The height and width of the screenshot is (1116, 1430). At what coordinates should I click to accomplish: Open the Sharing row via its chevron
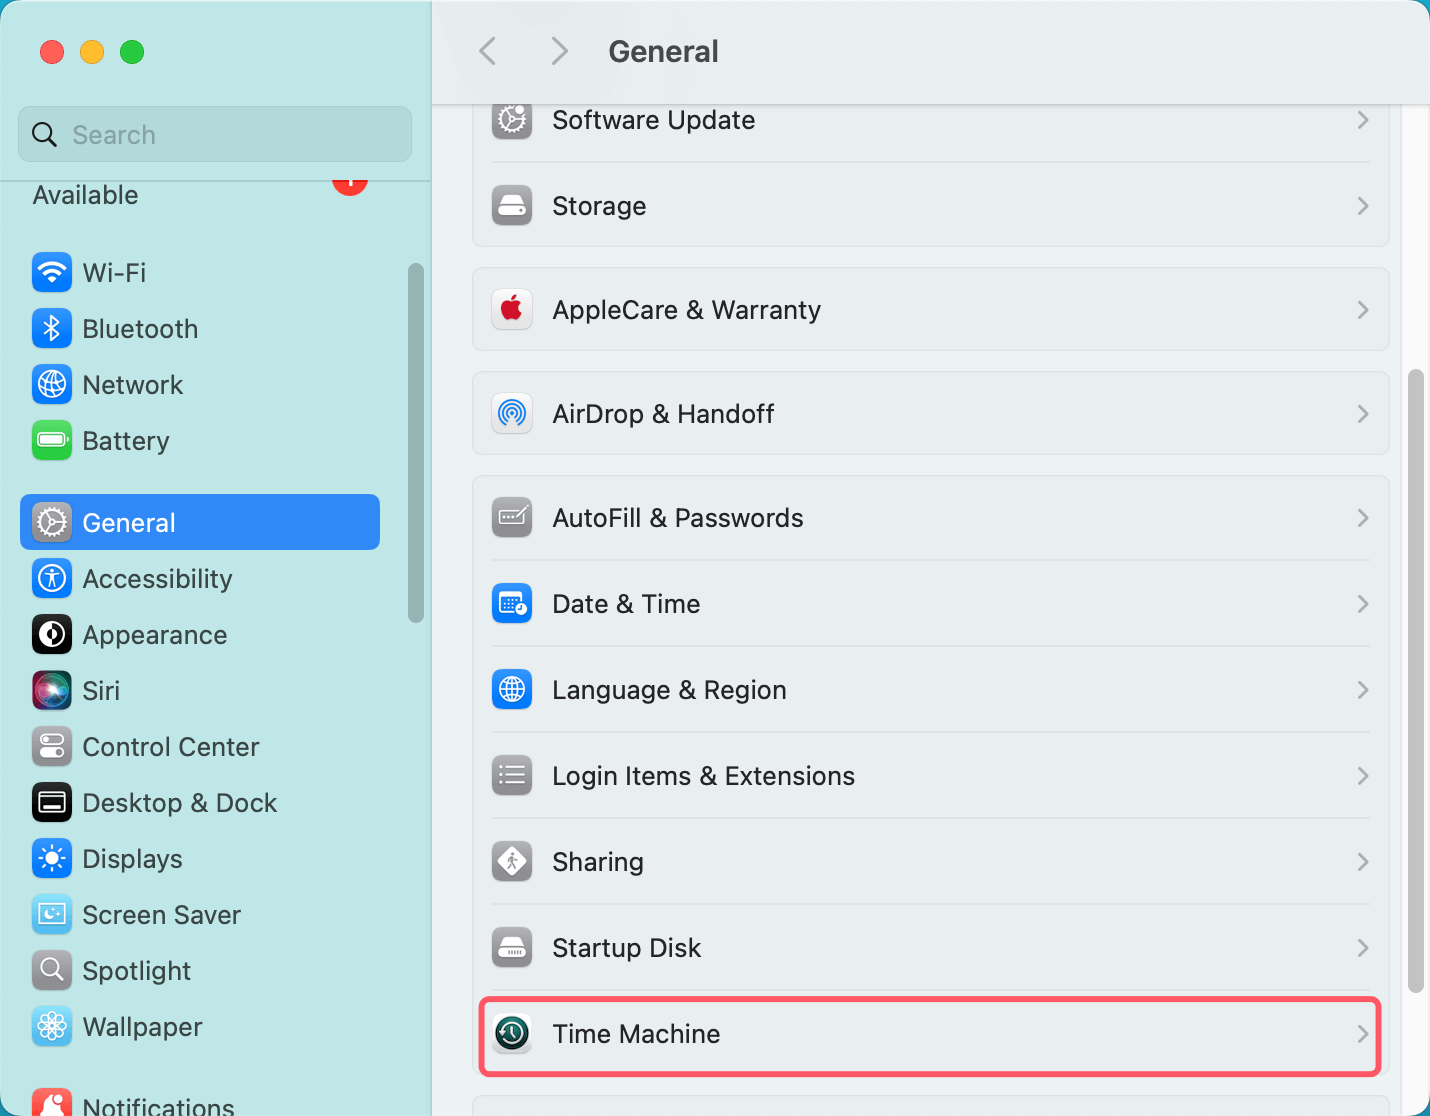point(1362,861)
